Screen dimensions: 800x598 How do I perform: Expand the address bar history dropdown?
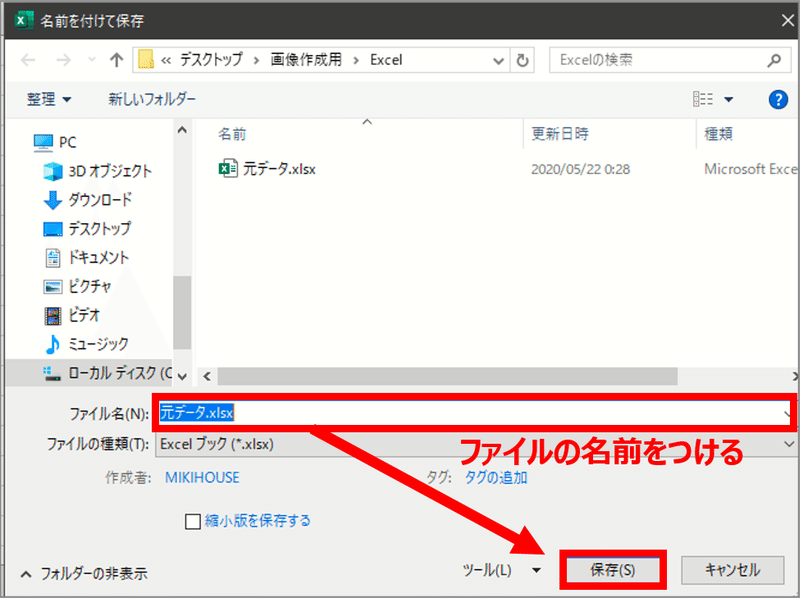[498, 61]
